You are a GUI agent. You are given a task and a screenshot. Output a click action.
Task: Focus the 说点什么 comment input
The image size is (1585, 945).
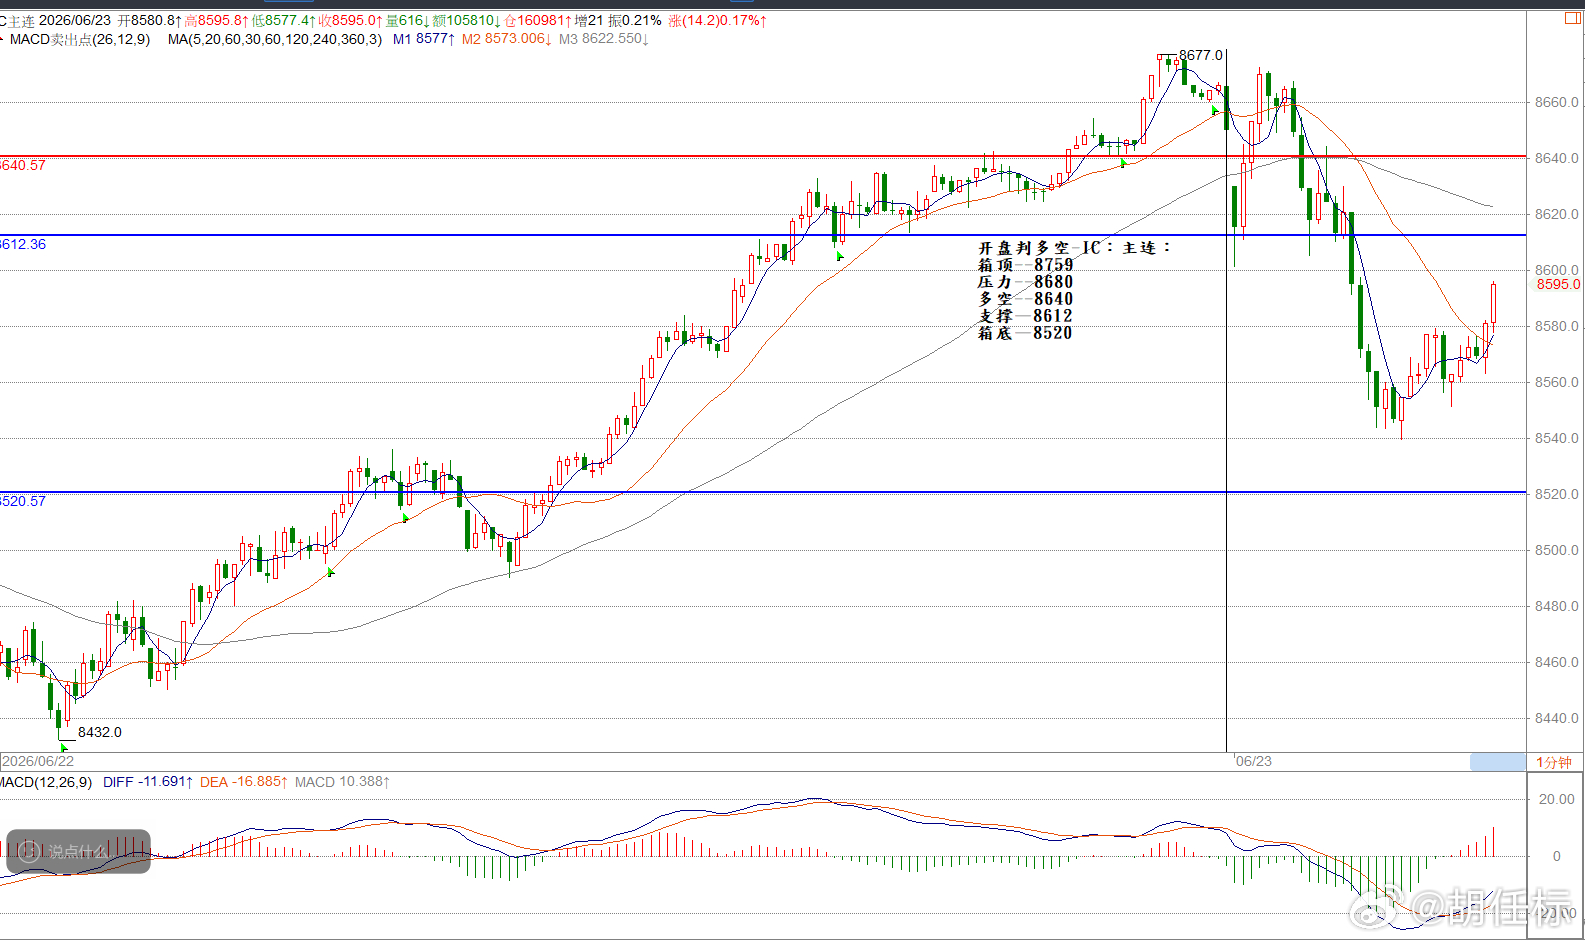click(78, 851)
